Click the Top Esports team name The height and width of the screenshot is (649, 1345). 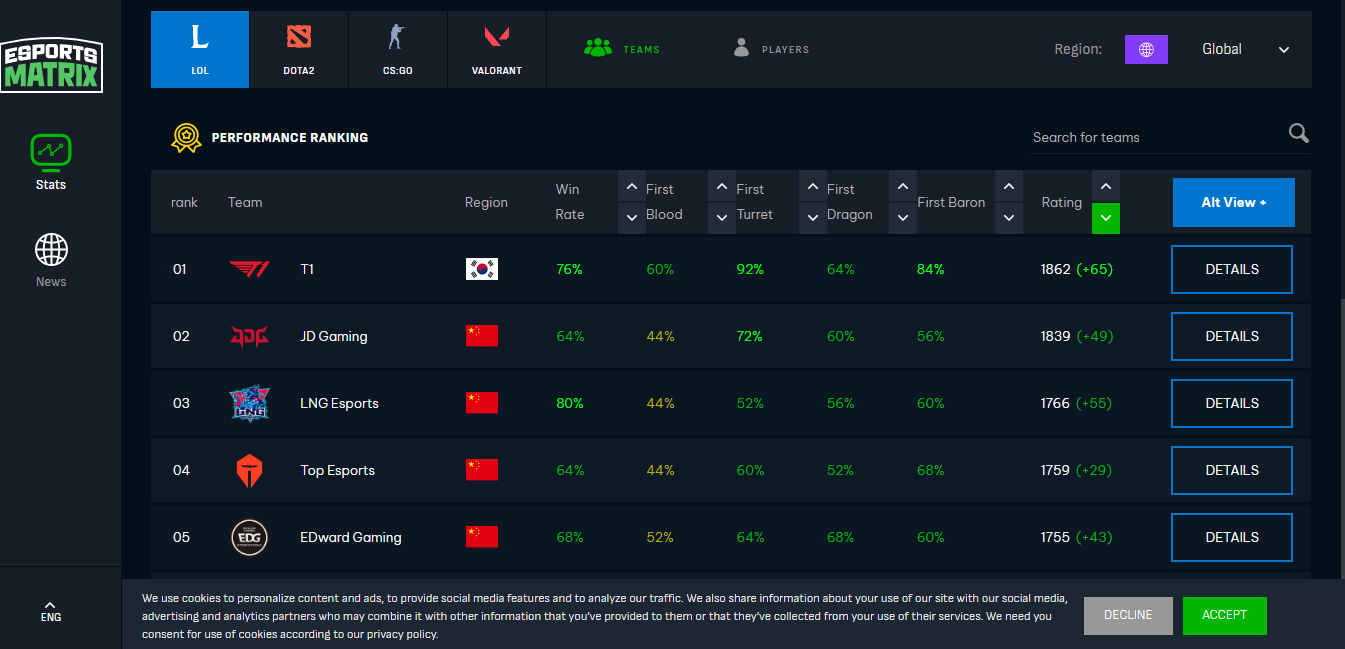[x=338, y=470]
